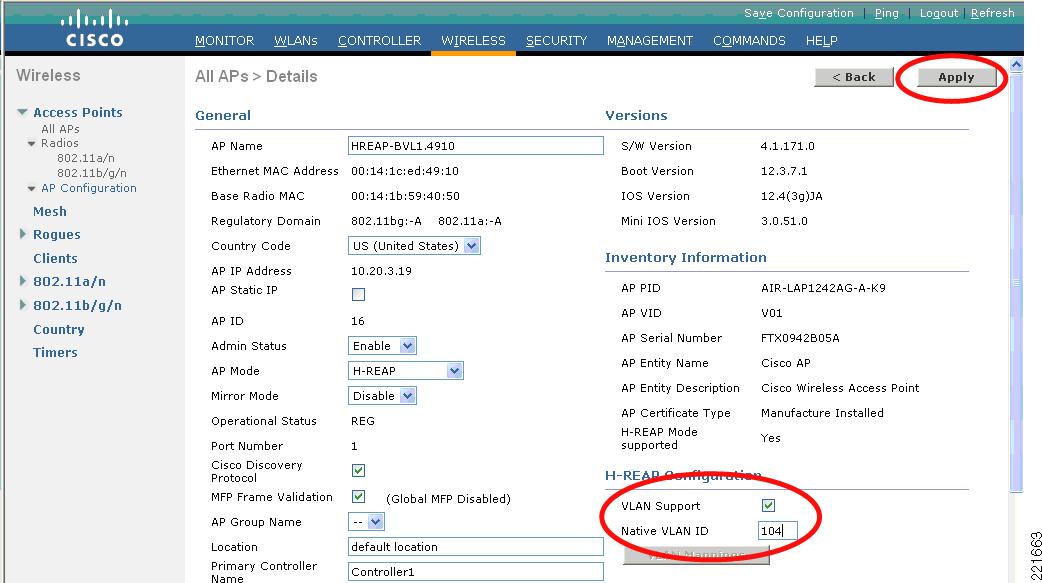This screenshot has width=1042, height=583.
Task: Open the CONTROLLER menu
Action: [379, 41]
